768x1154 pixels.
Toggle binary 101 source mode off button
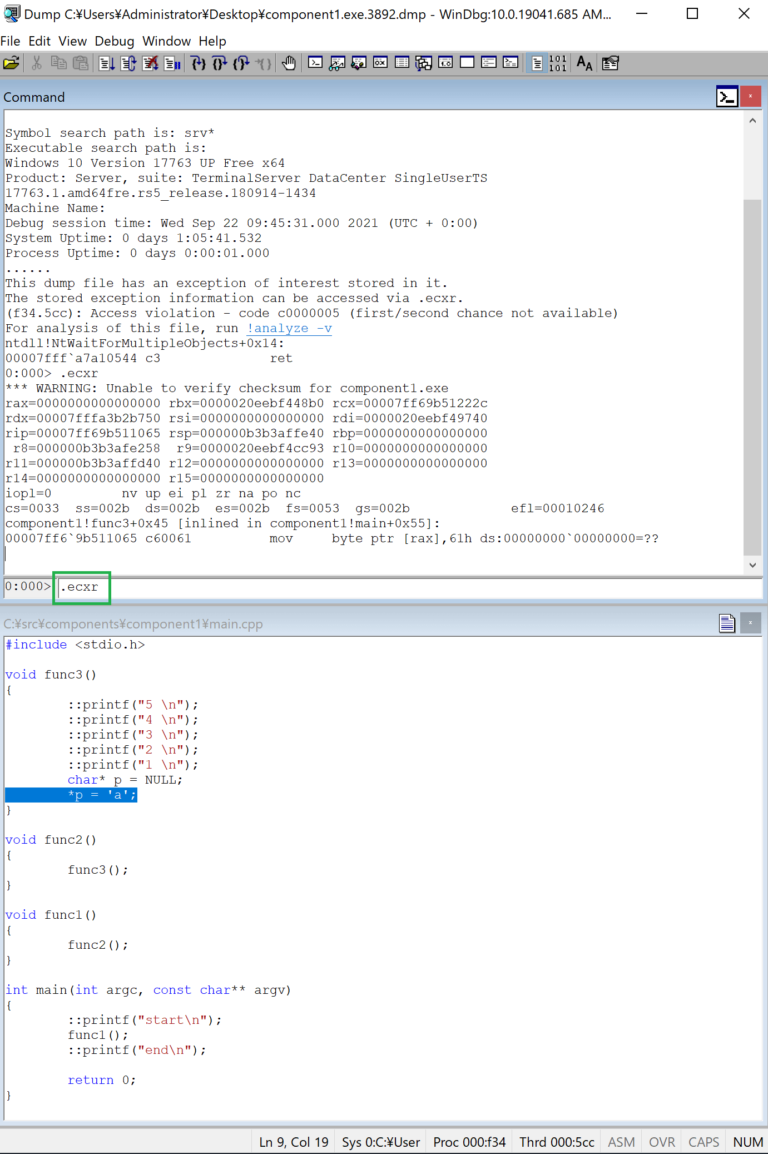click(x=558, y=63)
